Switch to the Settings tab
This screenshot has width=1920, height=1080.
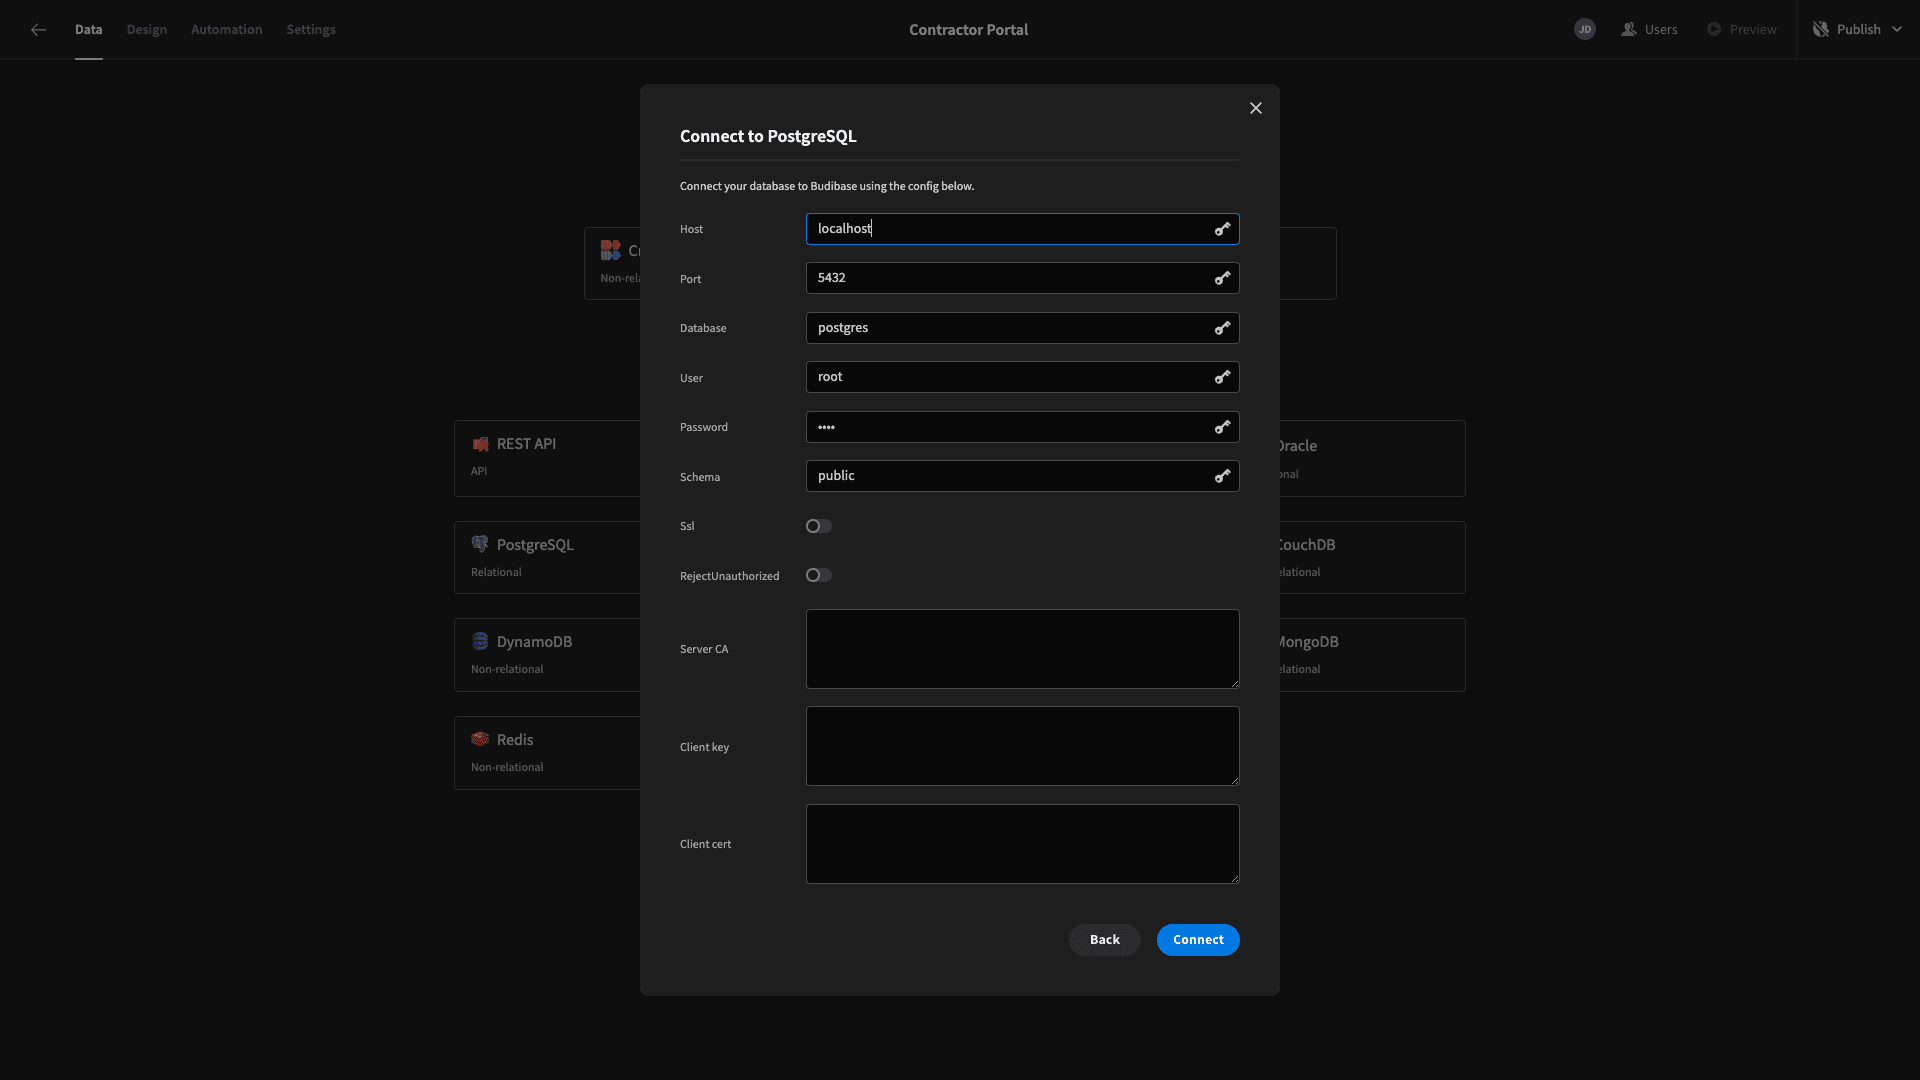point(311,30)
